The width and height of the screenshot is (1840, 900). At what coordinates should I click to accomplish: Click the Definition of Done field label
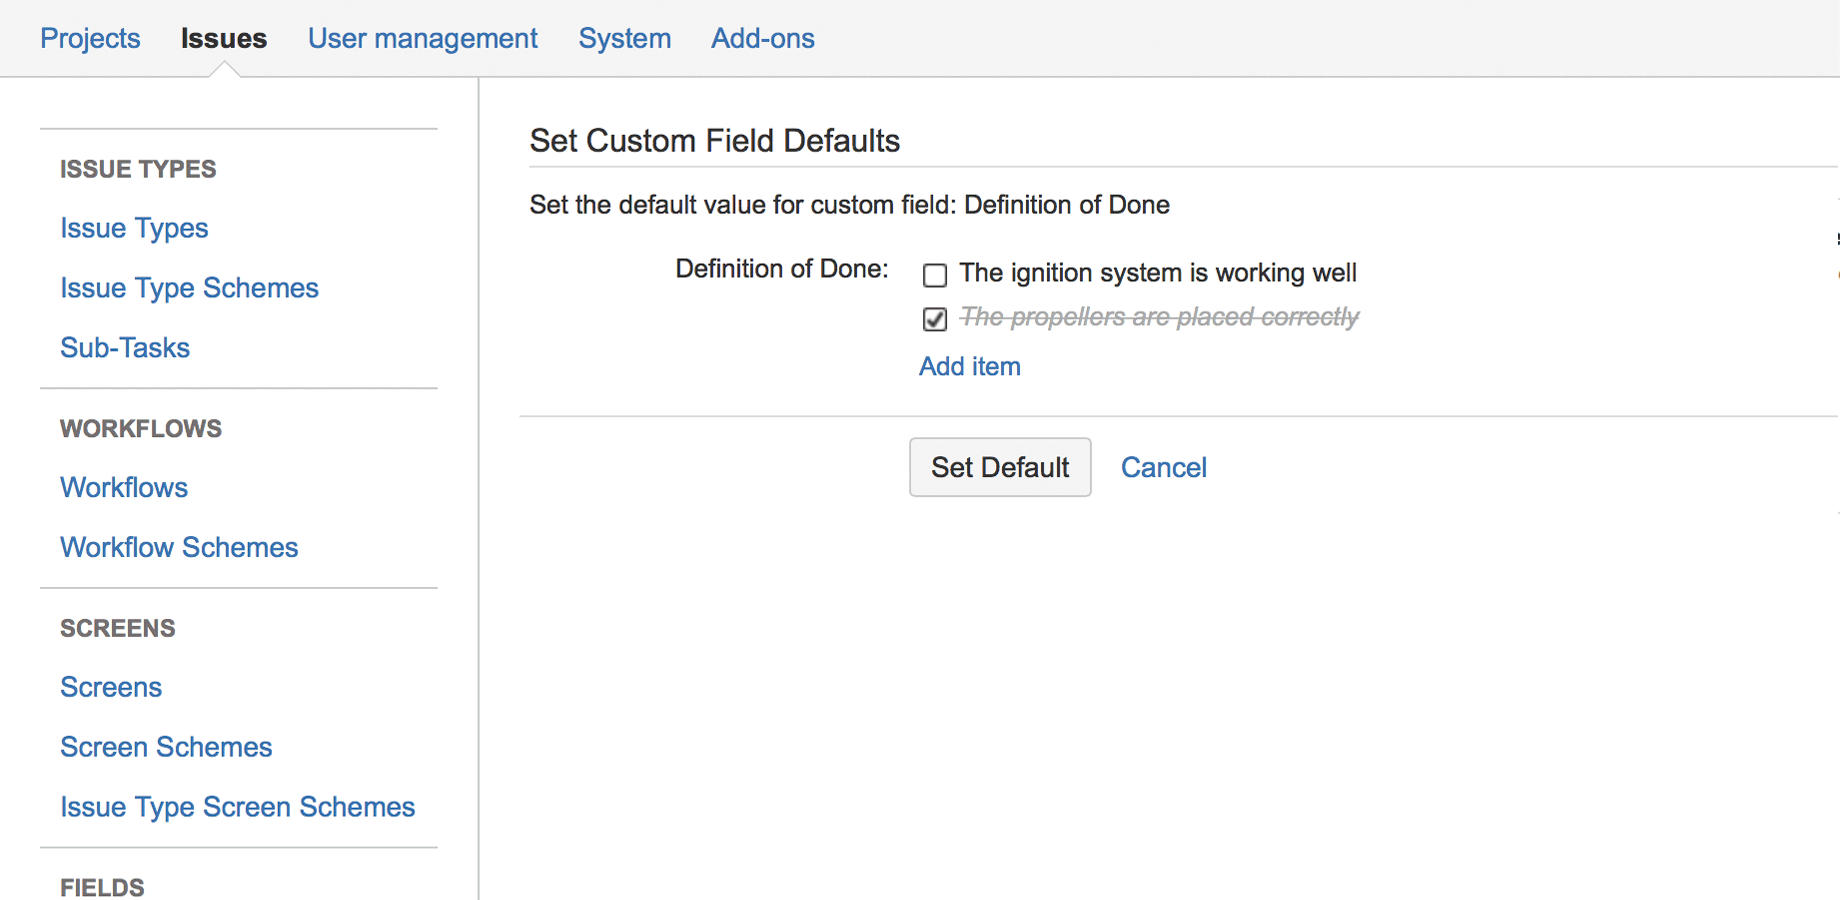(782, 269)
